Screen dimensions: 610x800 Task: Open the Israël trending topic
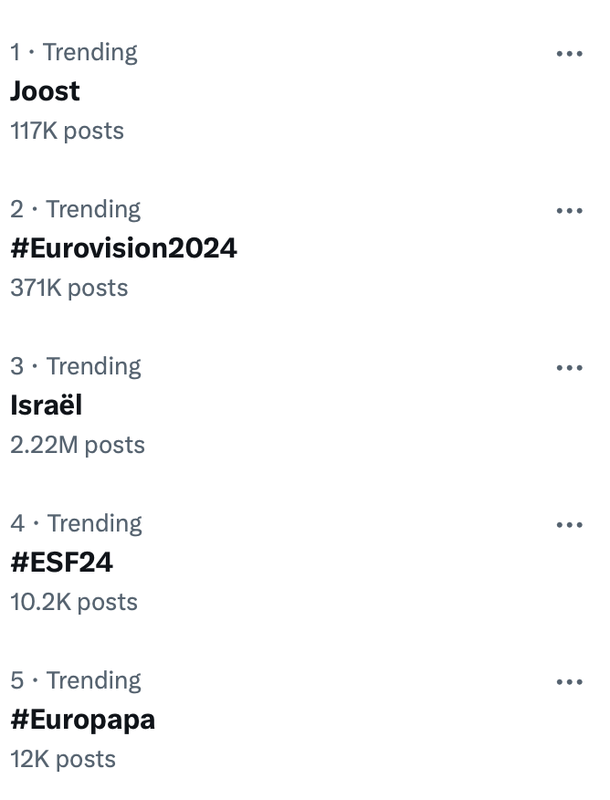(x=46, y=405)
